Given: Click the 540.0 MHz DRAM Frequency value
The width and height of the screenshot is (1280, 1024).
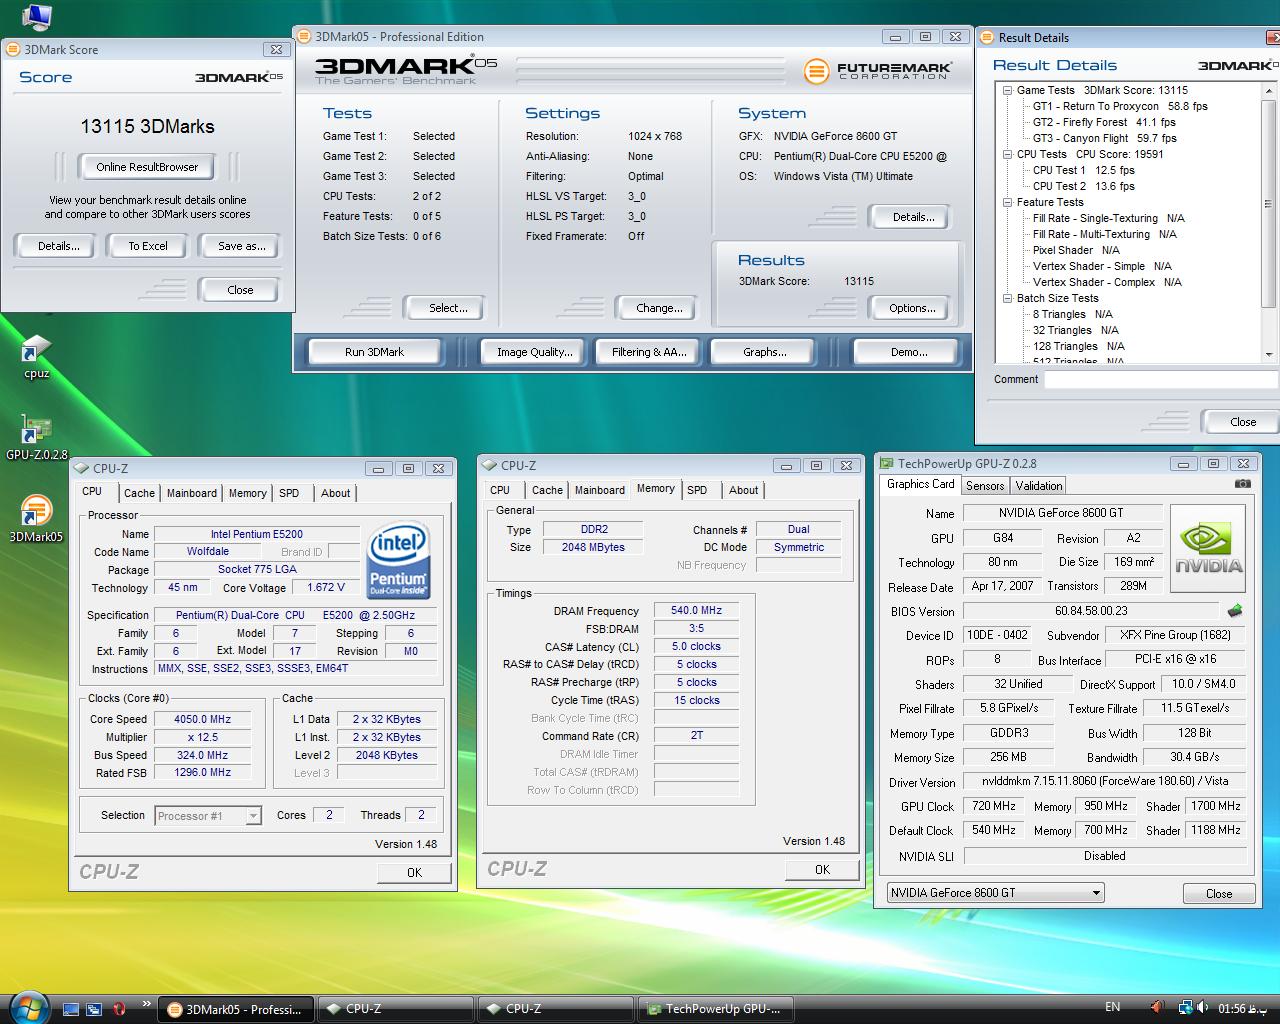Looking at the screenshot, I should tap(696, 610).
